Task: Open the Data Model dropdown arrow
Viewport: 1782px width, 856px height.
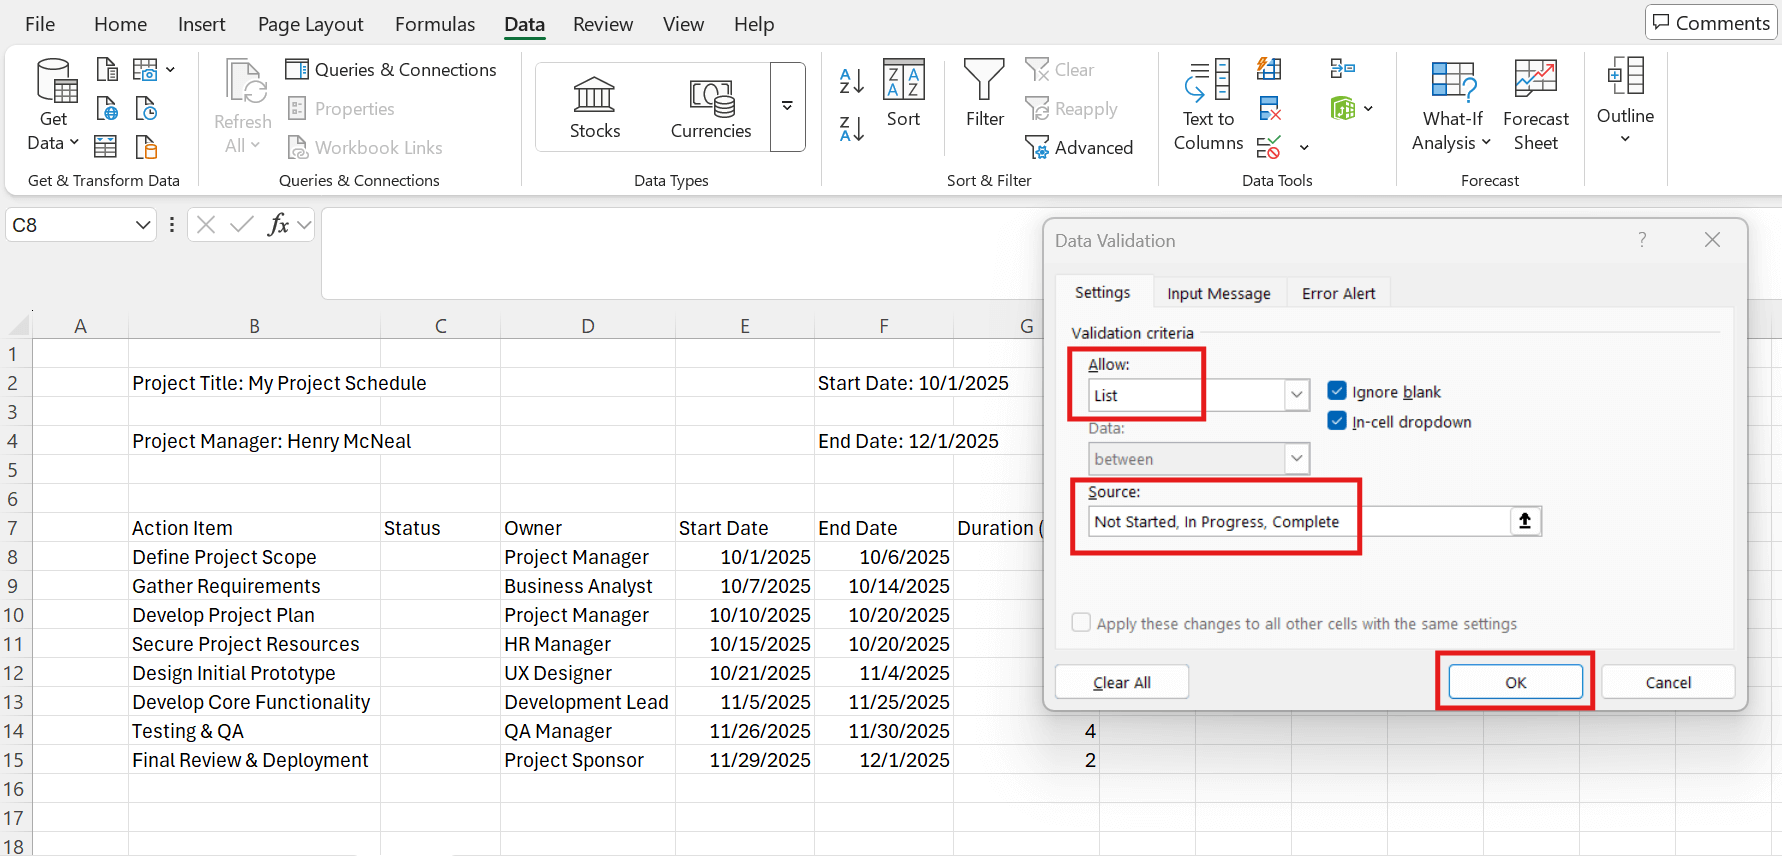Action: tap(1368, 108)
